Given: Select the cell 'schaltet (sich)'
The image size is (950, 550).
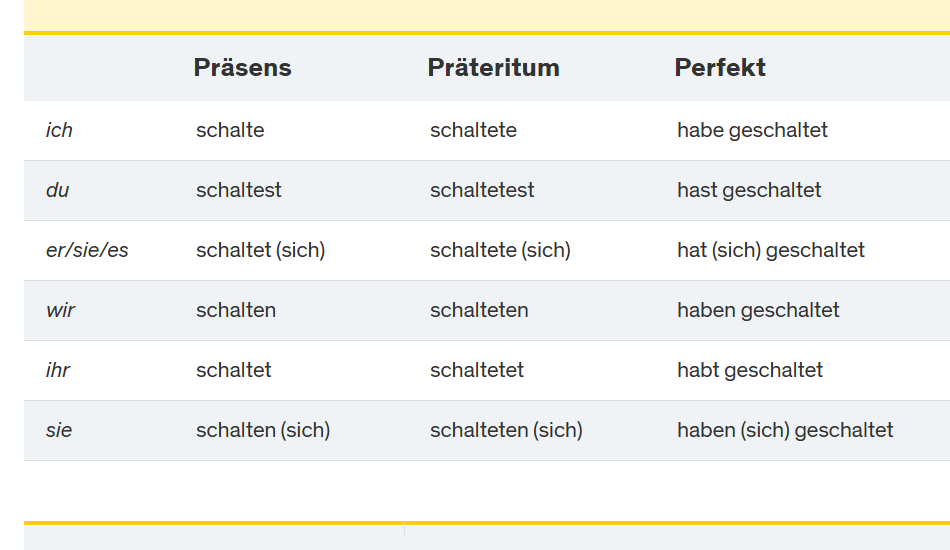Looking at the screenshot, I should (x=260, y=250).
